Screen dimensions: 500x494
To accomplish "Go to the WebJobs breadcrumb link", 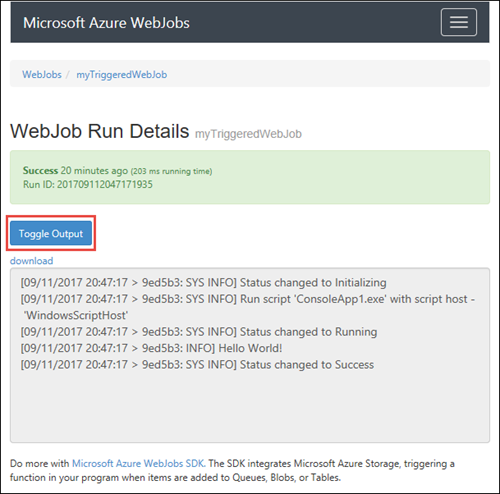I will pos(42,74).
